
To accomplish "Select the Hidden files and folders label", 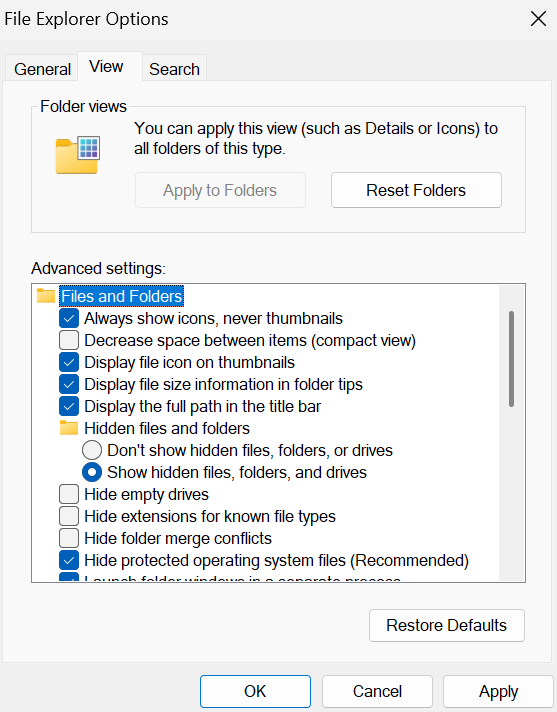I will (167, 428).
